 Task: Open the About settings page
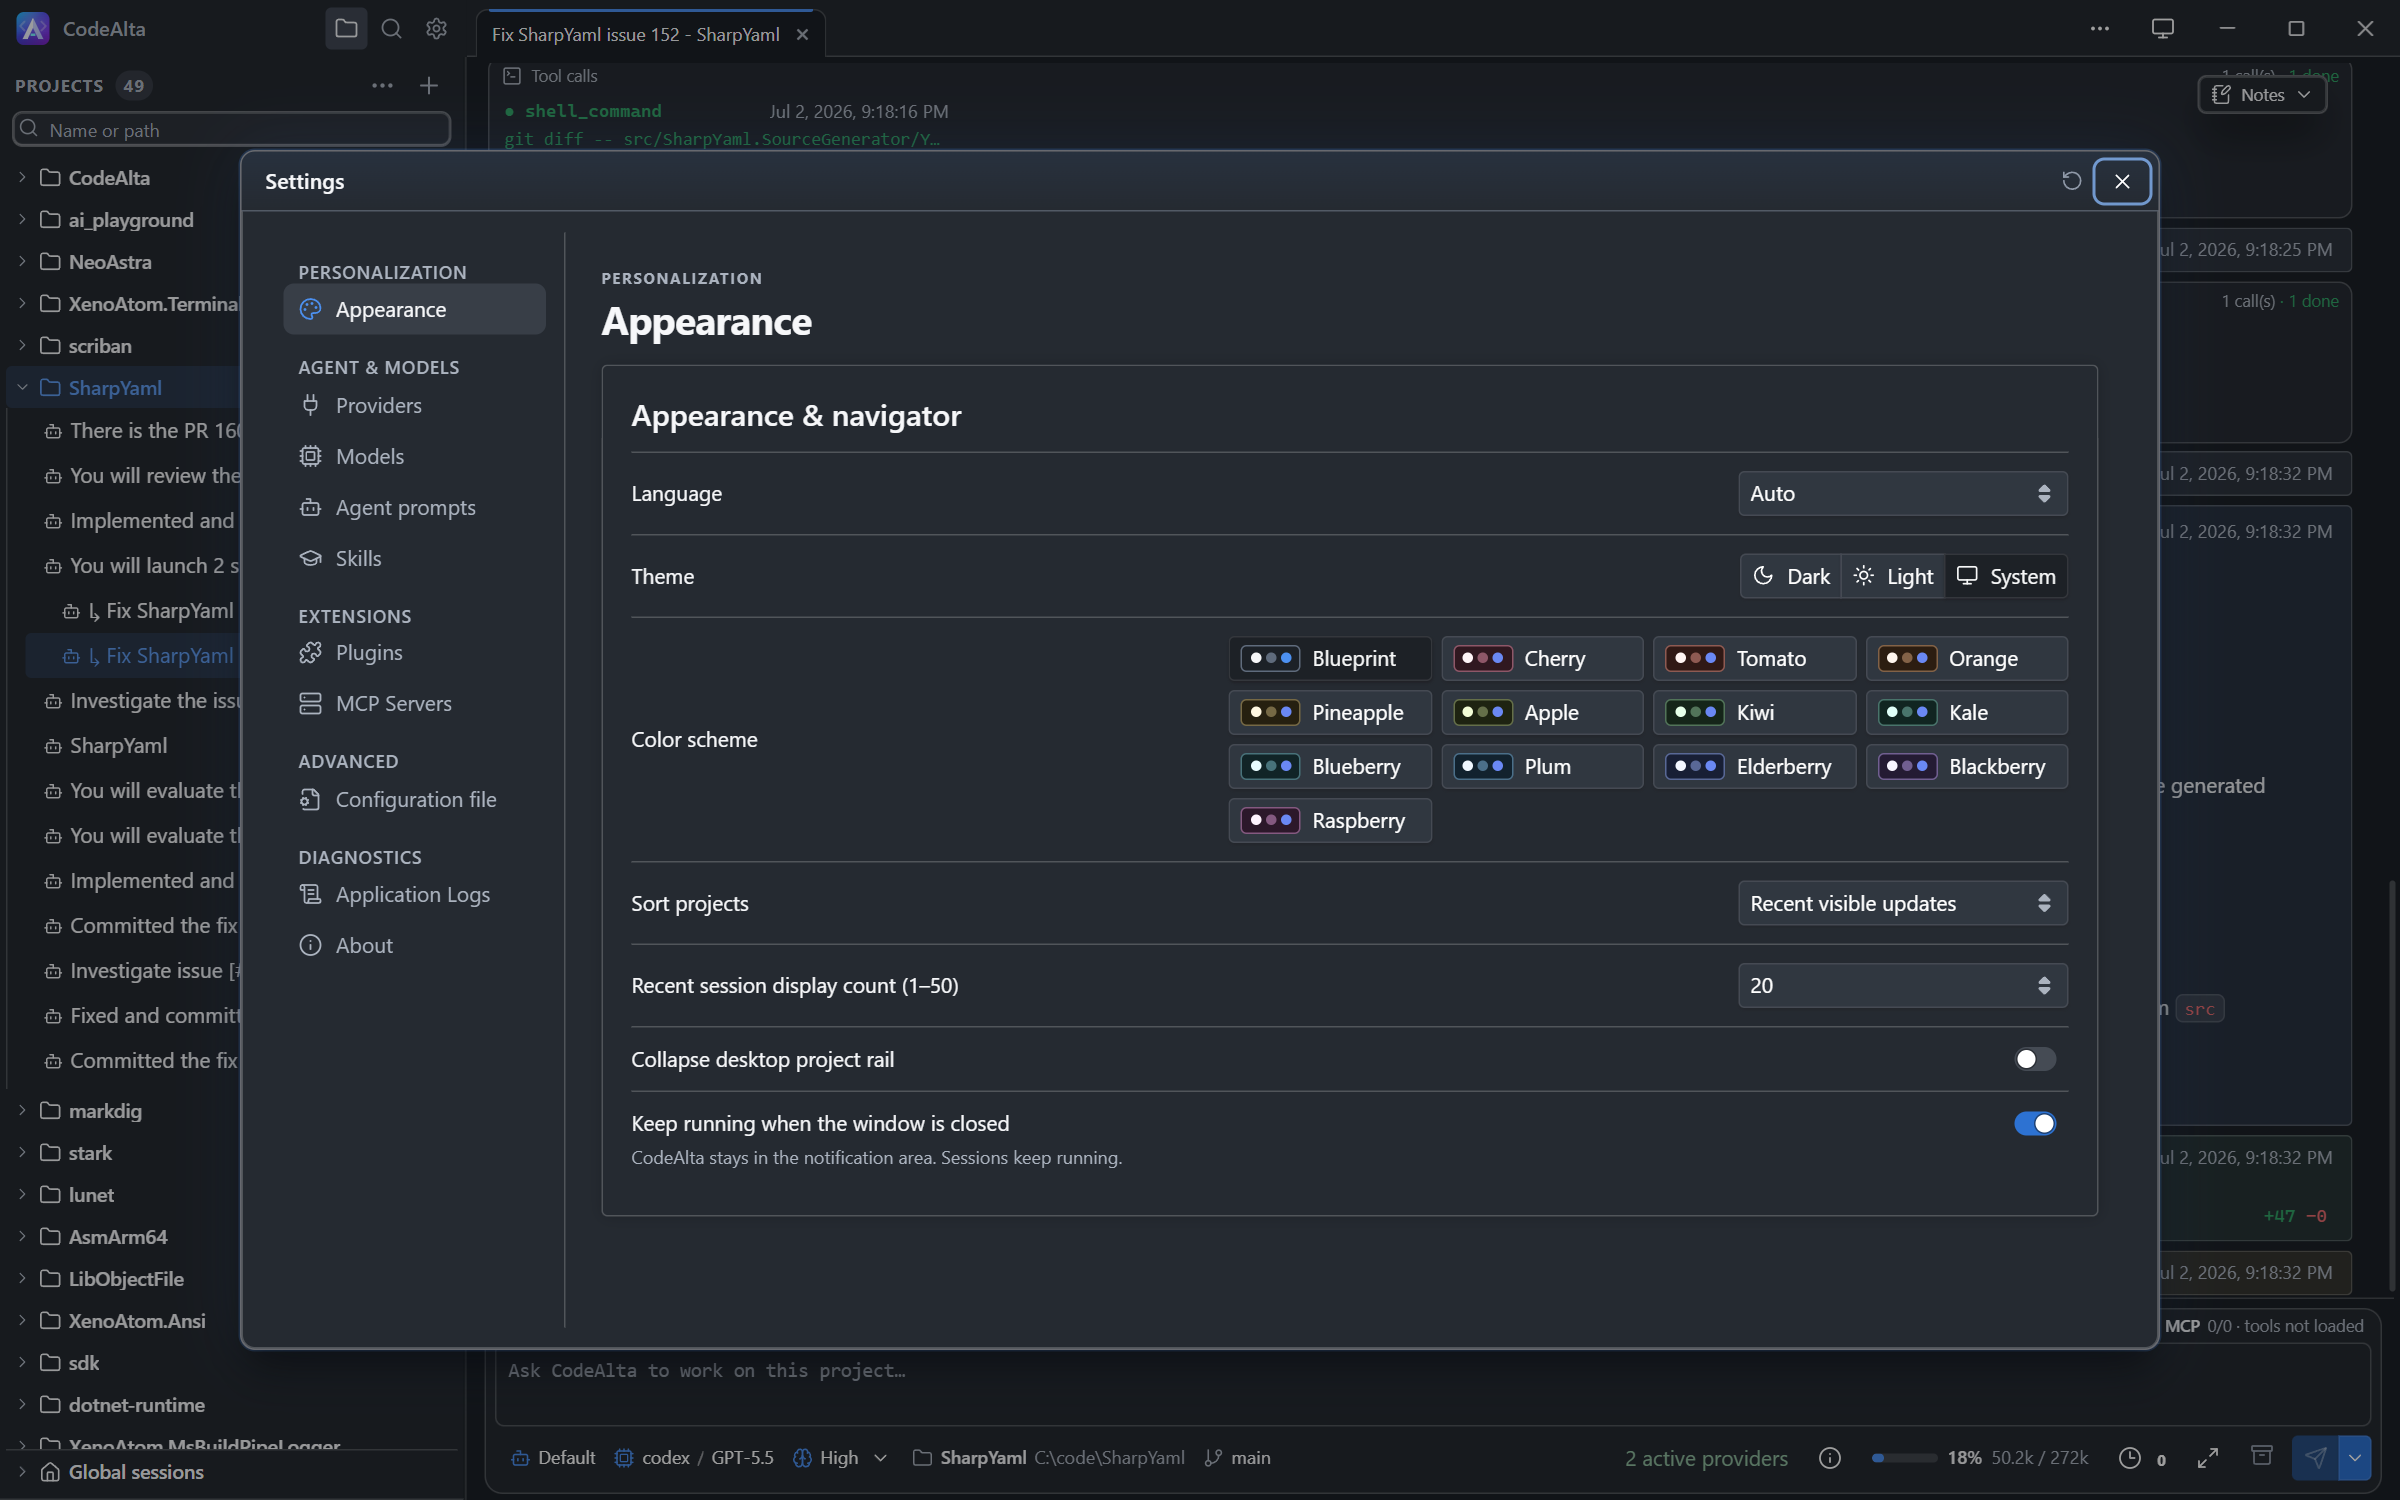414,945
